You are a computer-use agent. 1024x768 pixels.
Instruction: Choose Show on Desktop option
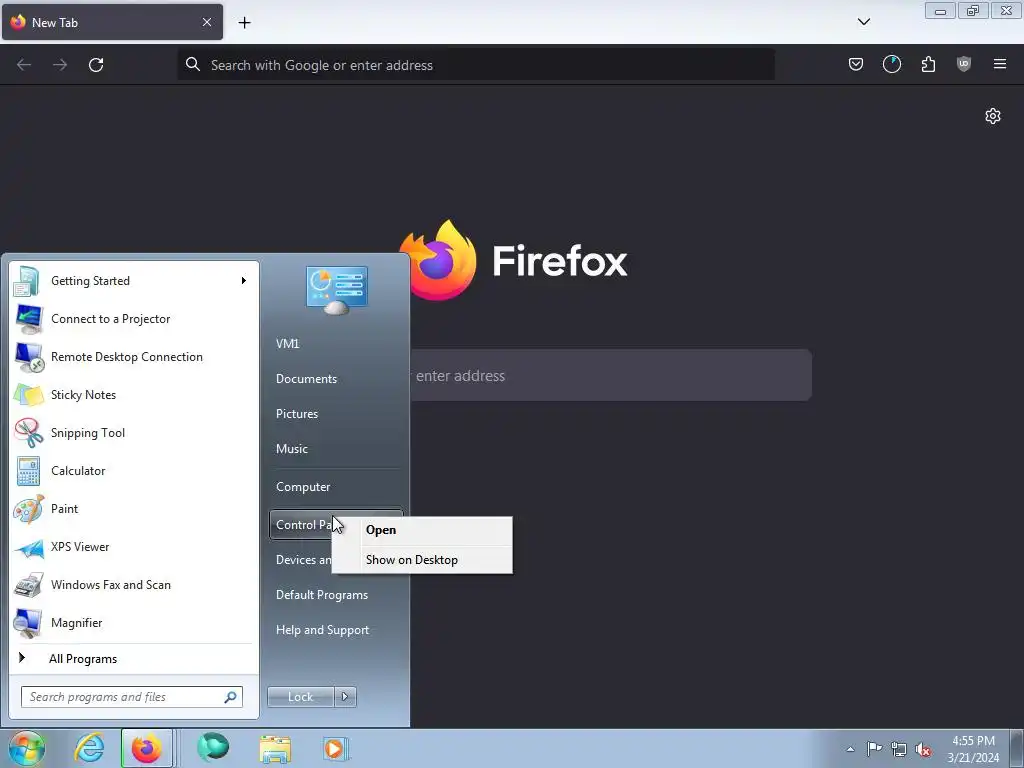click(x=423, y=560)
